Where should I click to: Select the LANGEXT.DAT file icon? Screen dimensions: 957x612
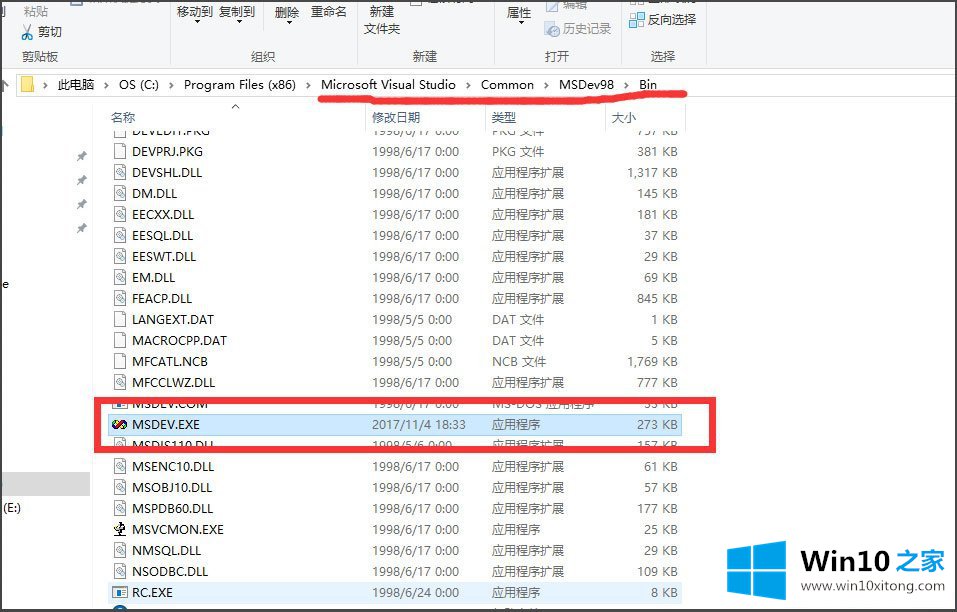click(x=120, y=319)
